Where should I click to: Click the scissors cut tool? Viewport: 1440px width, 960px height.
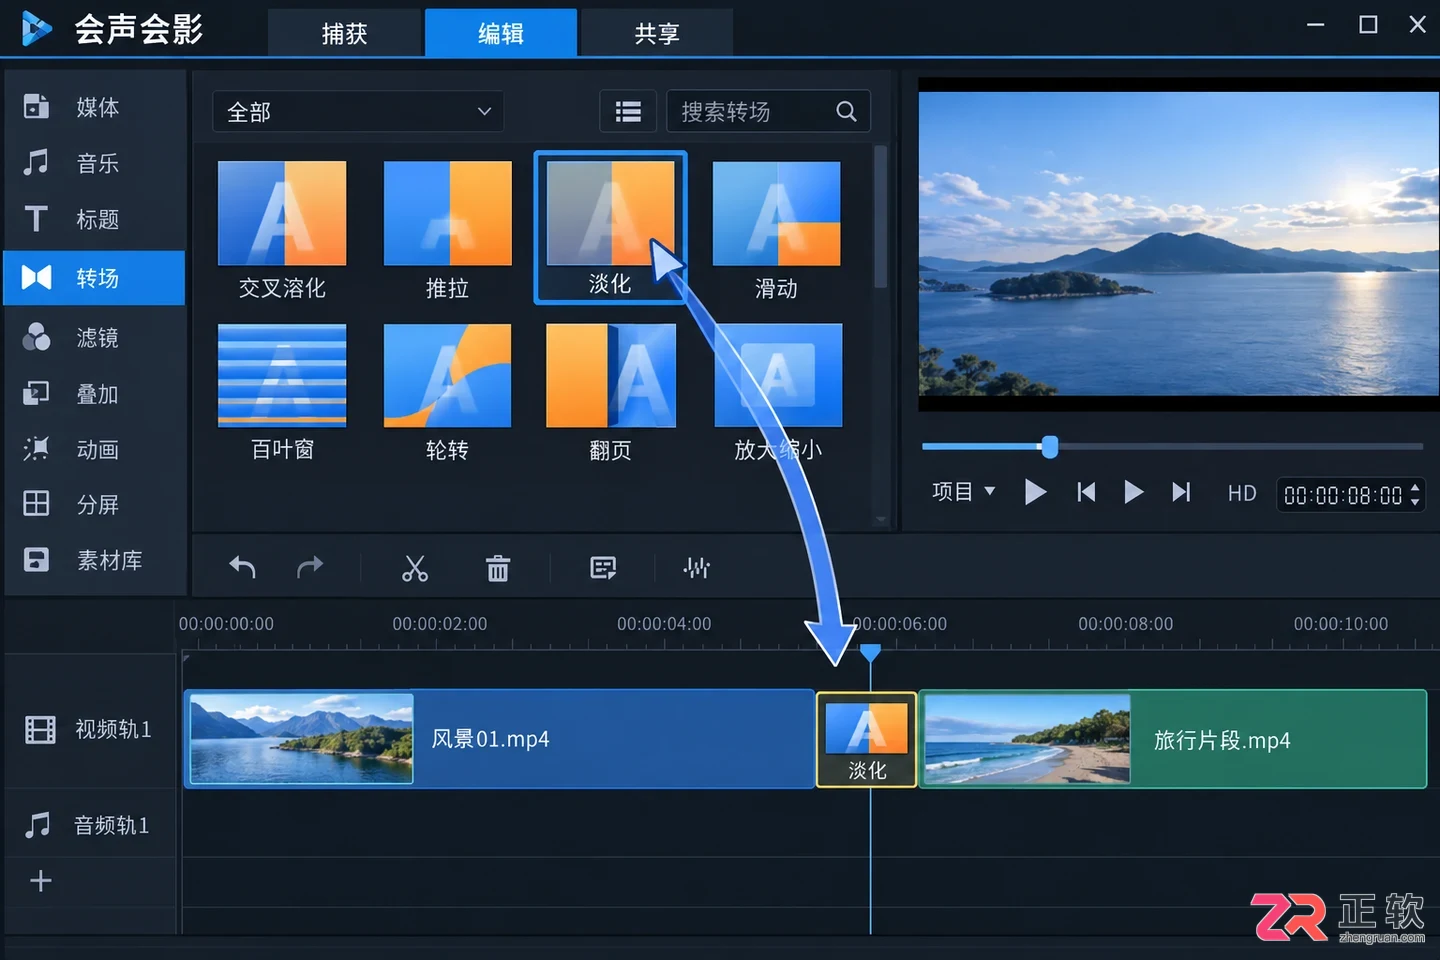[x=414, y=568]
